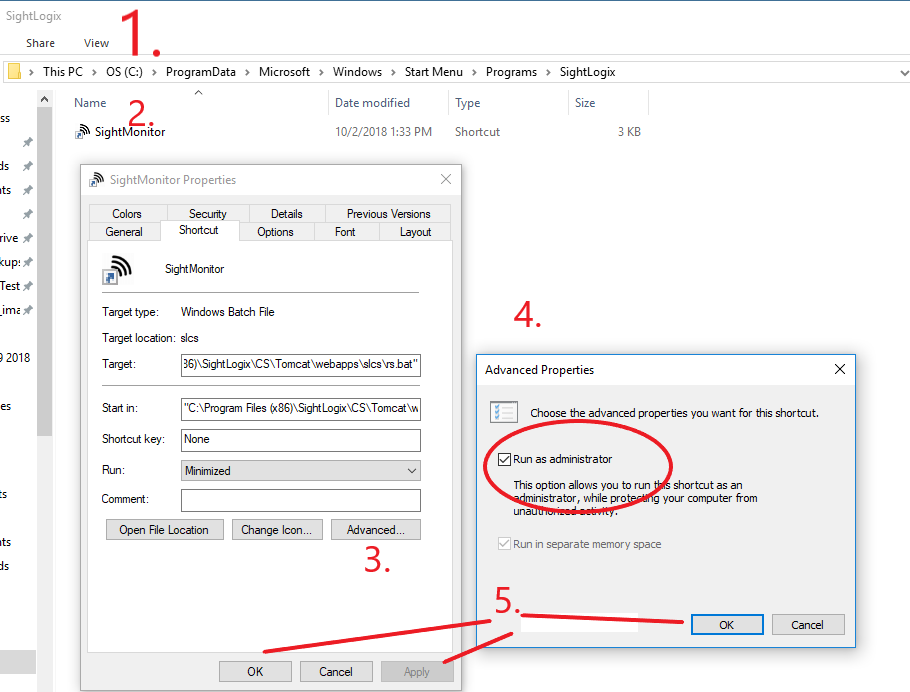Click the Name column header
910x692 pixels.
point(90,103)
